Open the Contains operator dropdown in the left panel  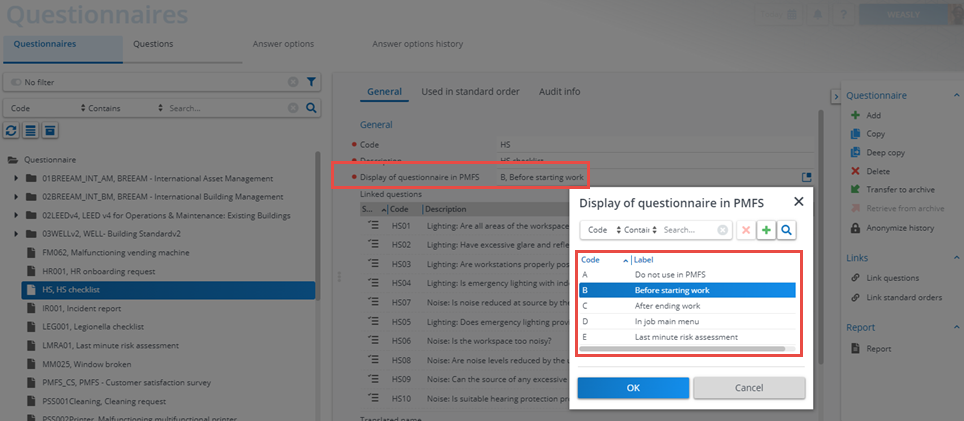point(103,108)
